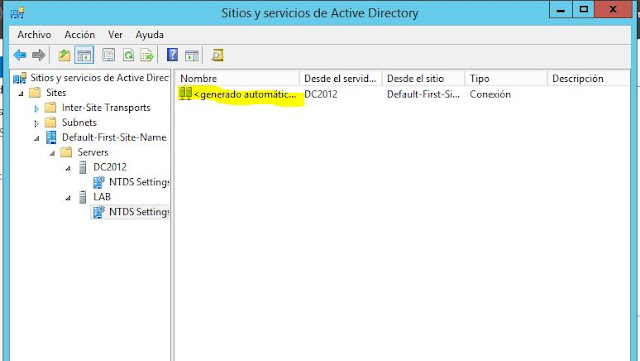The height and width of the screenshot is (361, 640).
Task: Sort by the Tipo column header
Action: [506, 78]
